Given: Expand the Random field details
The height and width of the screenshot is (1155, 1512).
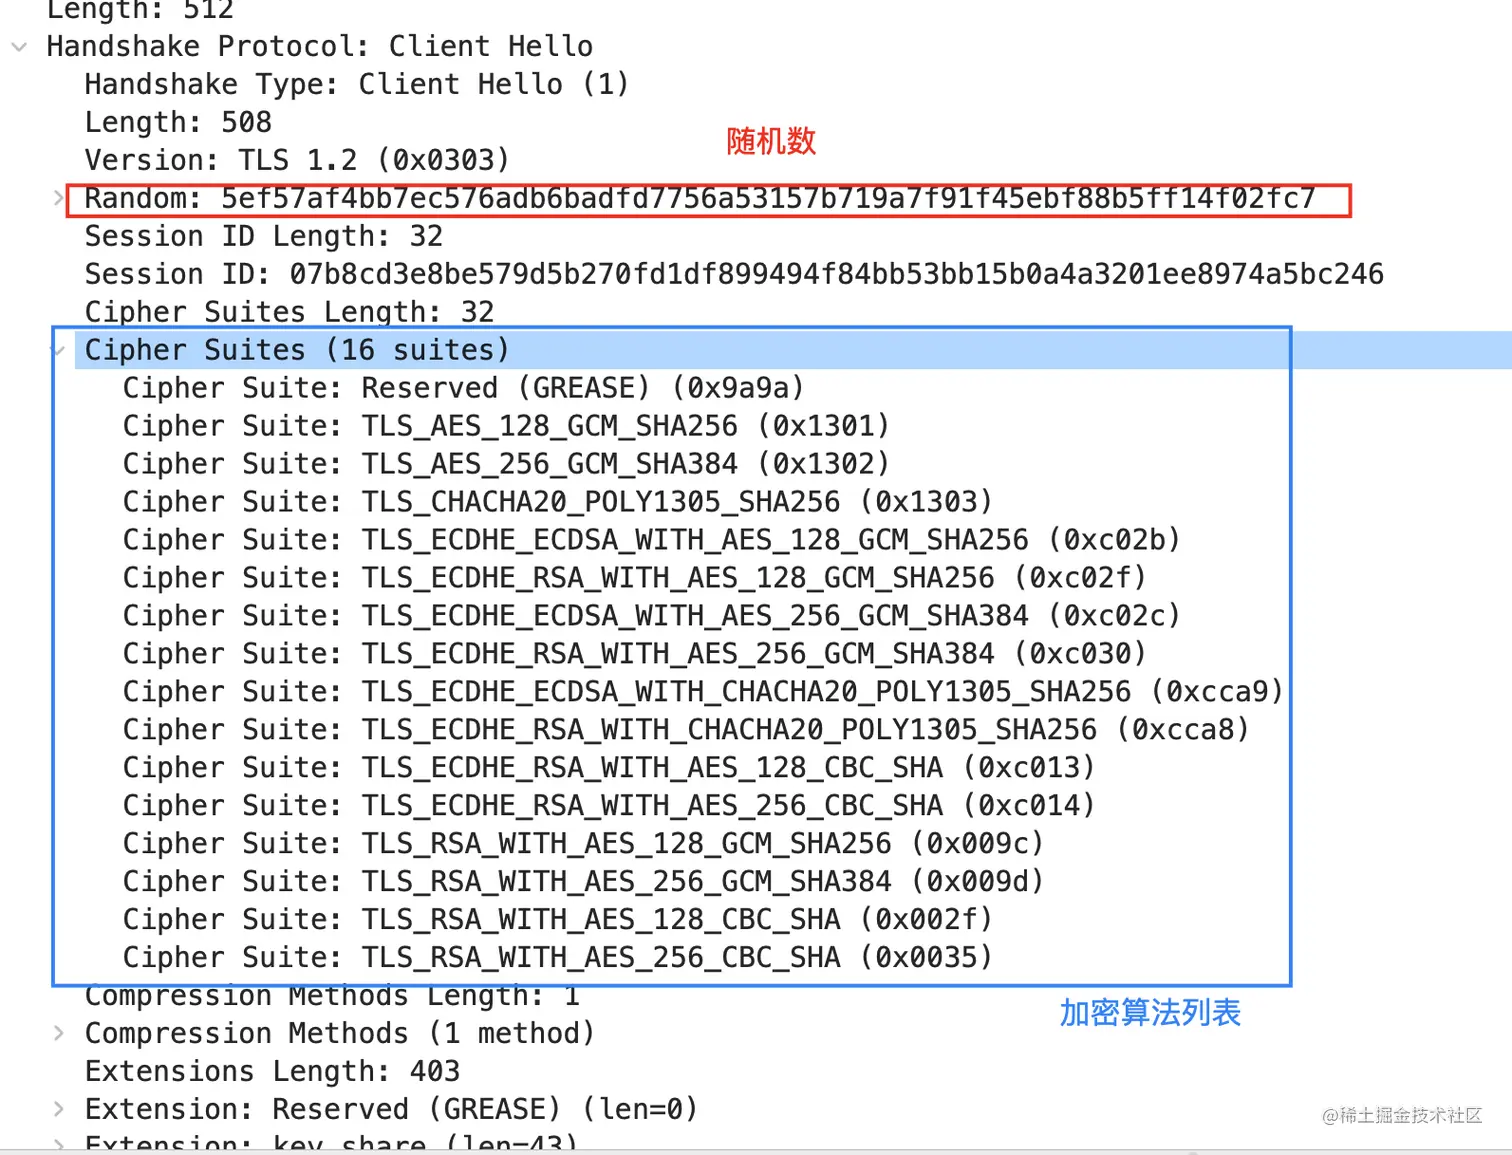Looking at the screenshot, I should 58,198.
